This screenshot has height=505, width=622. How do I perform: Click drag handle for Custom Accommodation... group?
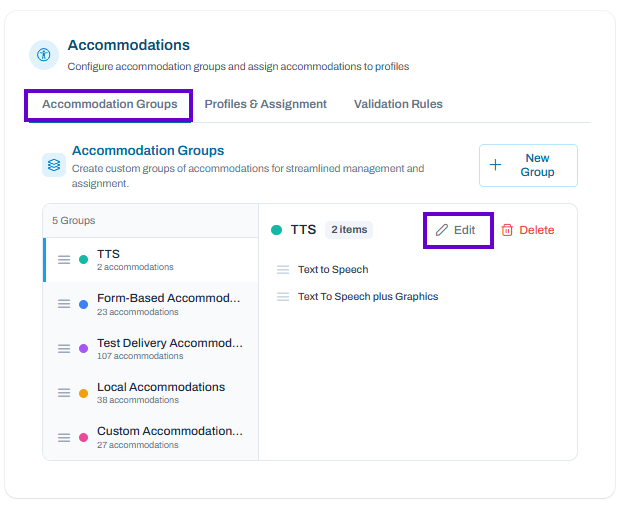pyautogui.click(x=64, y=438)
